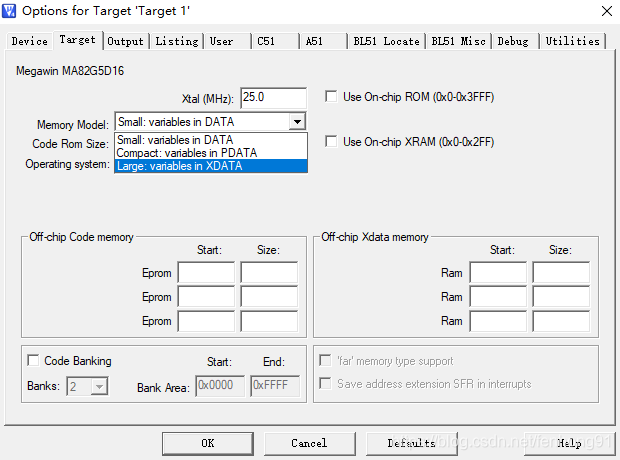Click third Eprom Start field
The height and width of the screenshot is (460, 620).
pos(206,321)
